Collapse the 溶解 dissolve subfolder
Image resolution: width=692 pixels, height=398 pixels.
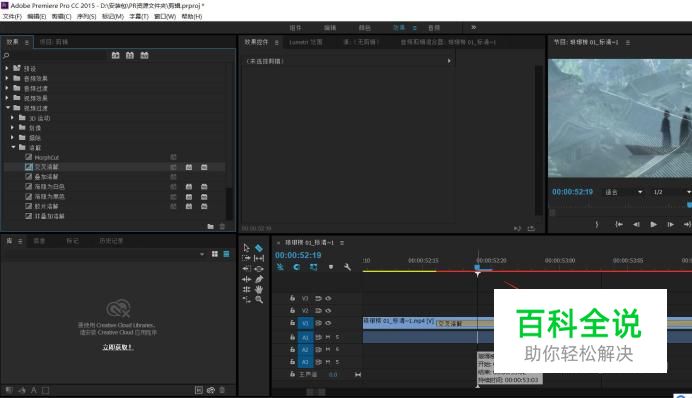click(x=13, y=147)
